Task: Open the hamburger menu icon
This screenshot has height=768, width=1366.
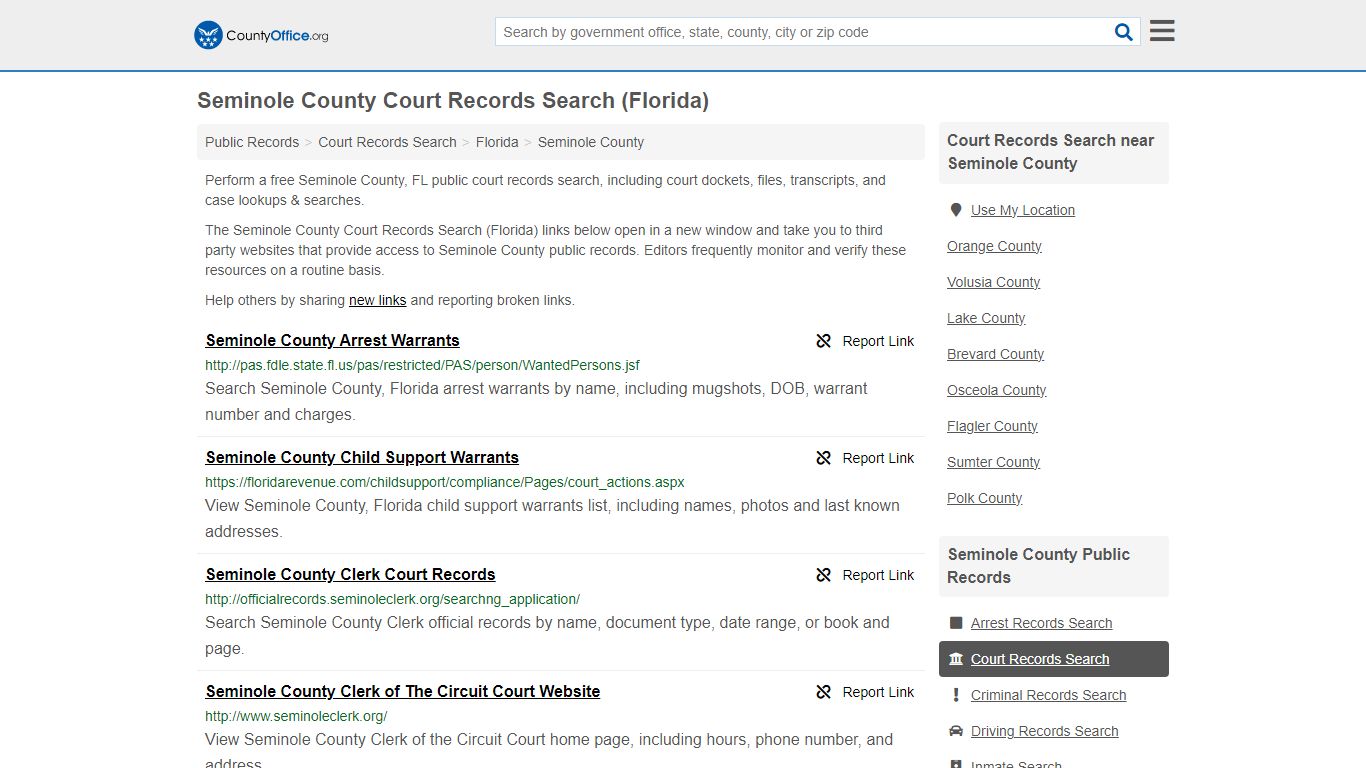Action: coord(1162,31)
